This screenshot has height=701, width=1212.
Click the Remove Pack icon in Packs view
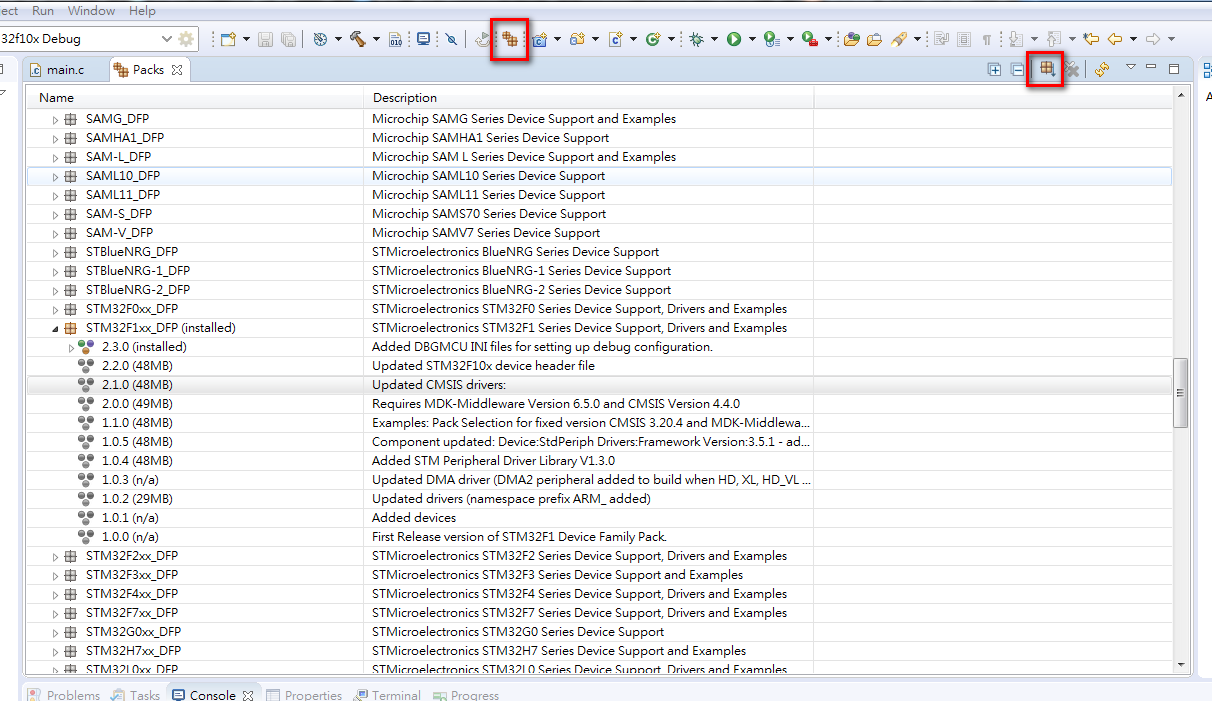coord(1071,69)
